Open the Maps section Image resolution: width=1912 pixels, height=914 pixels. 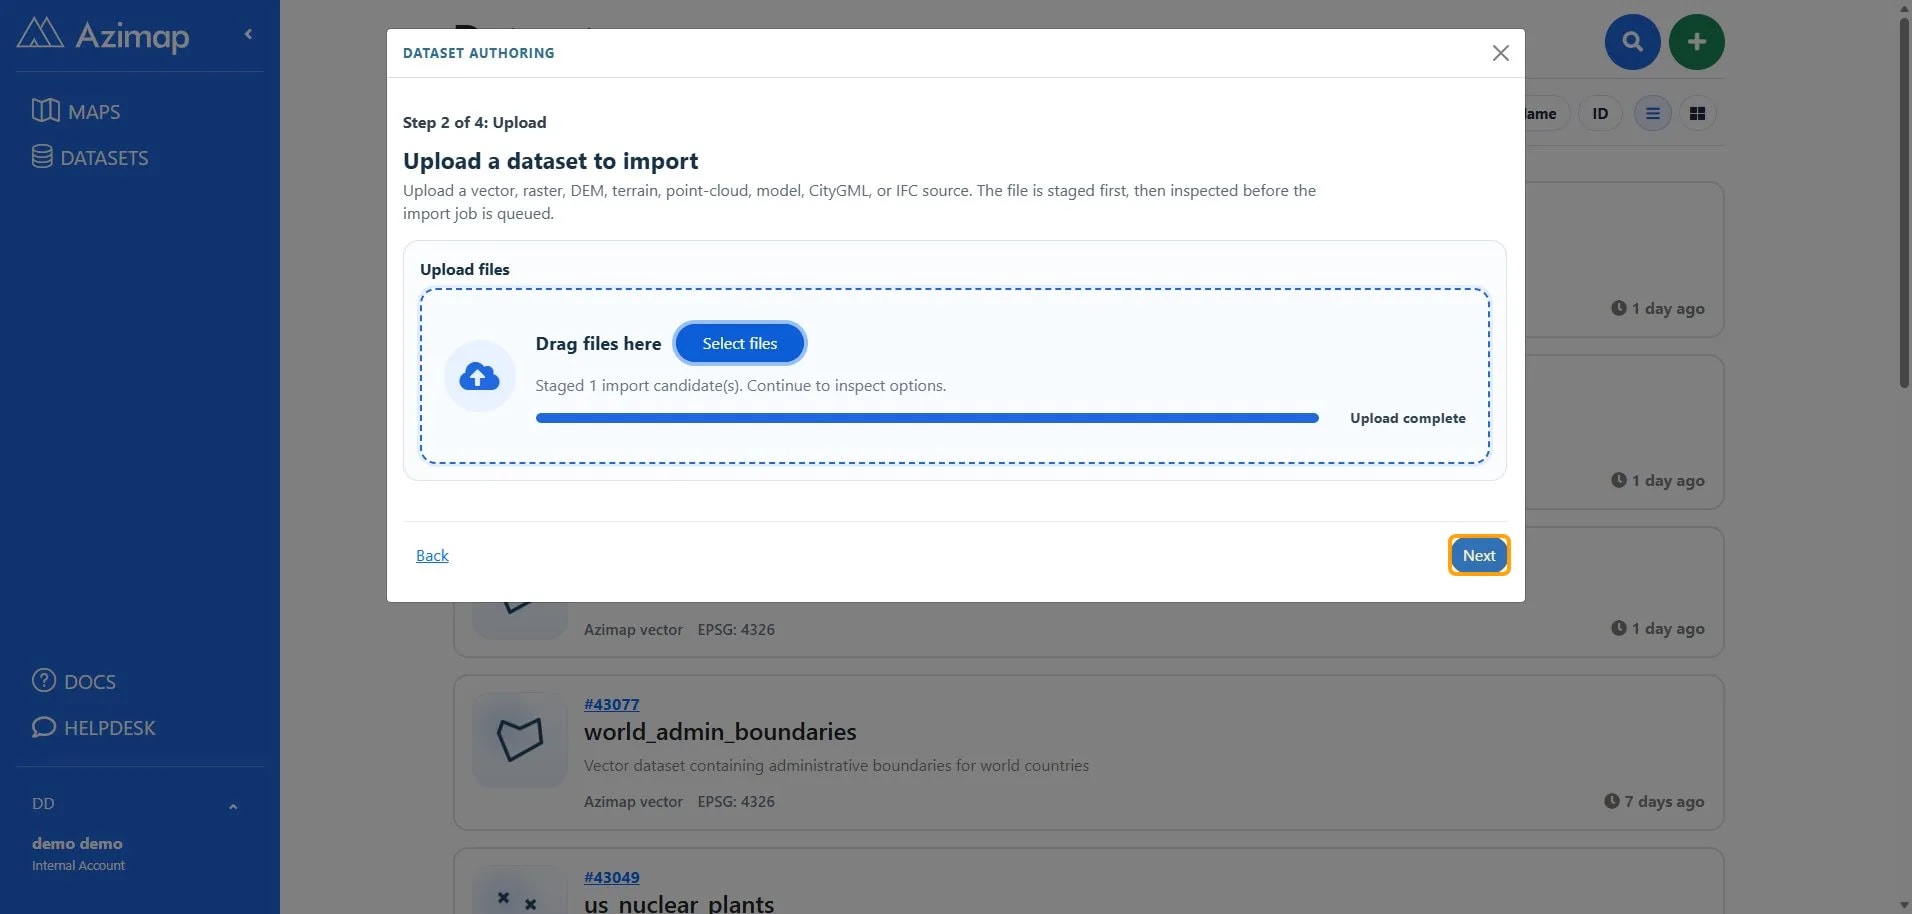coord(76,111)
